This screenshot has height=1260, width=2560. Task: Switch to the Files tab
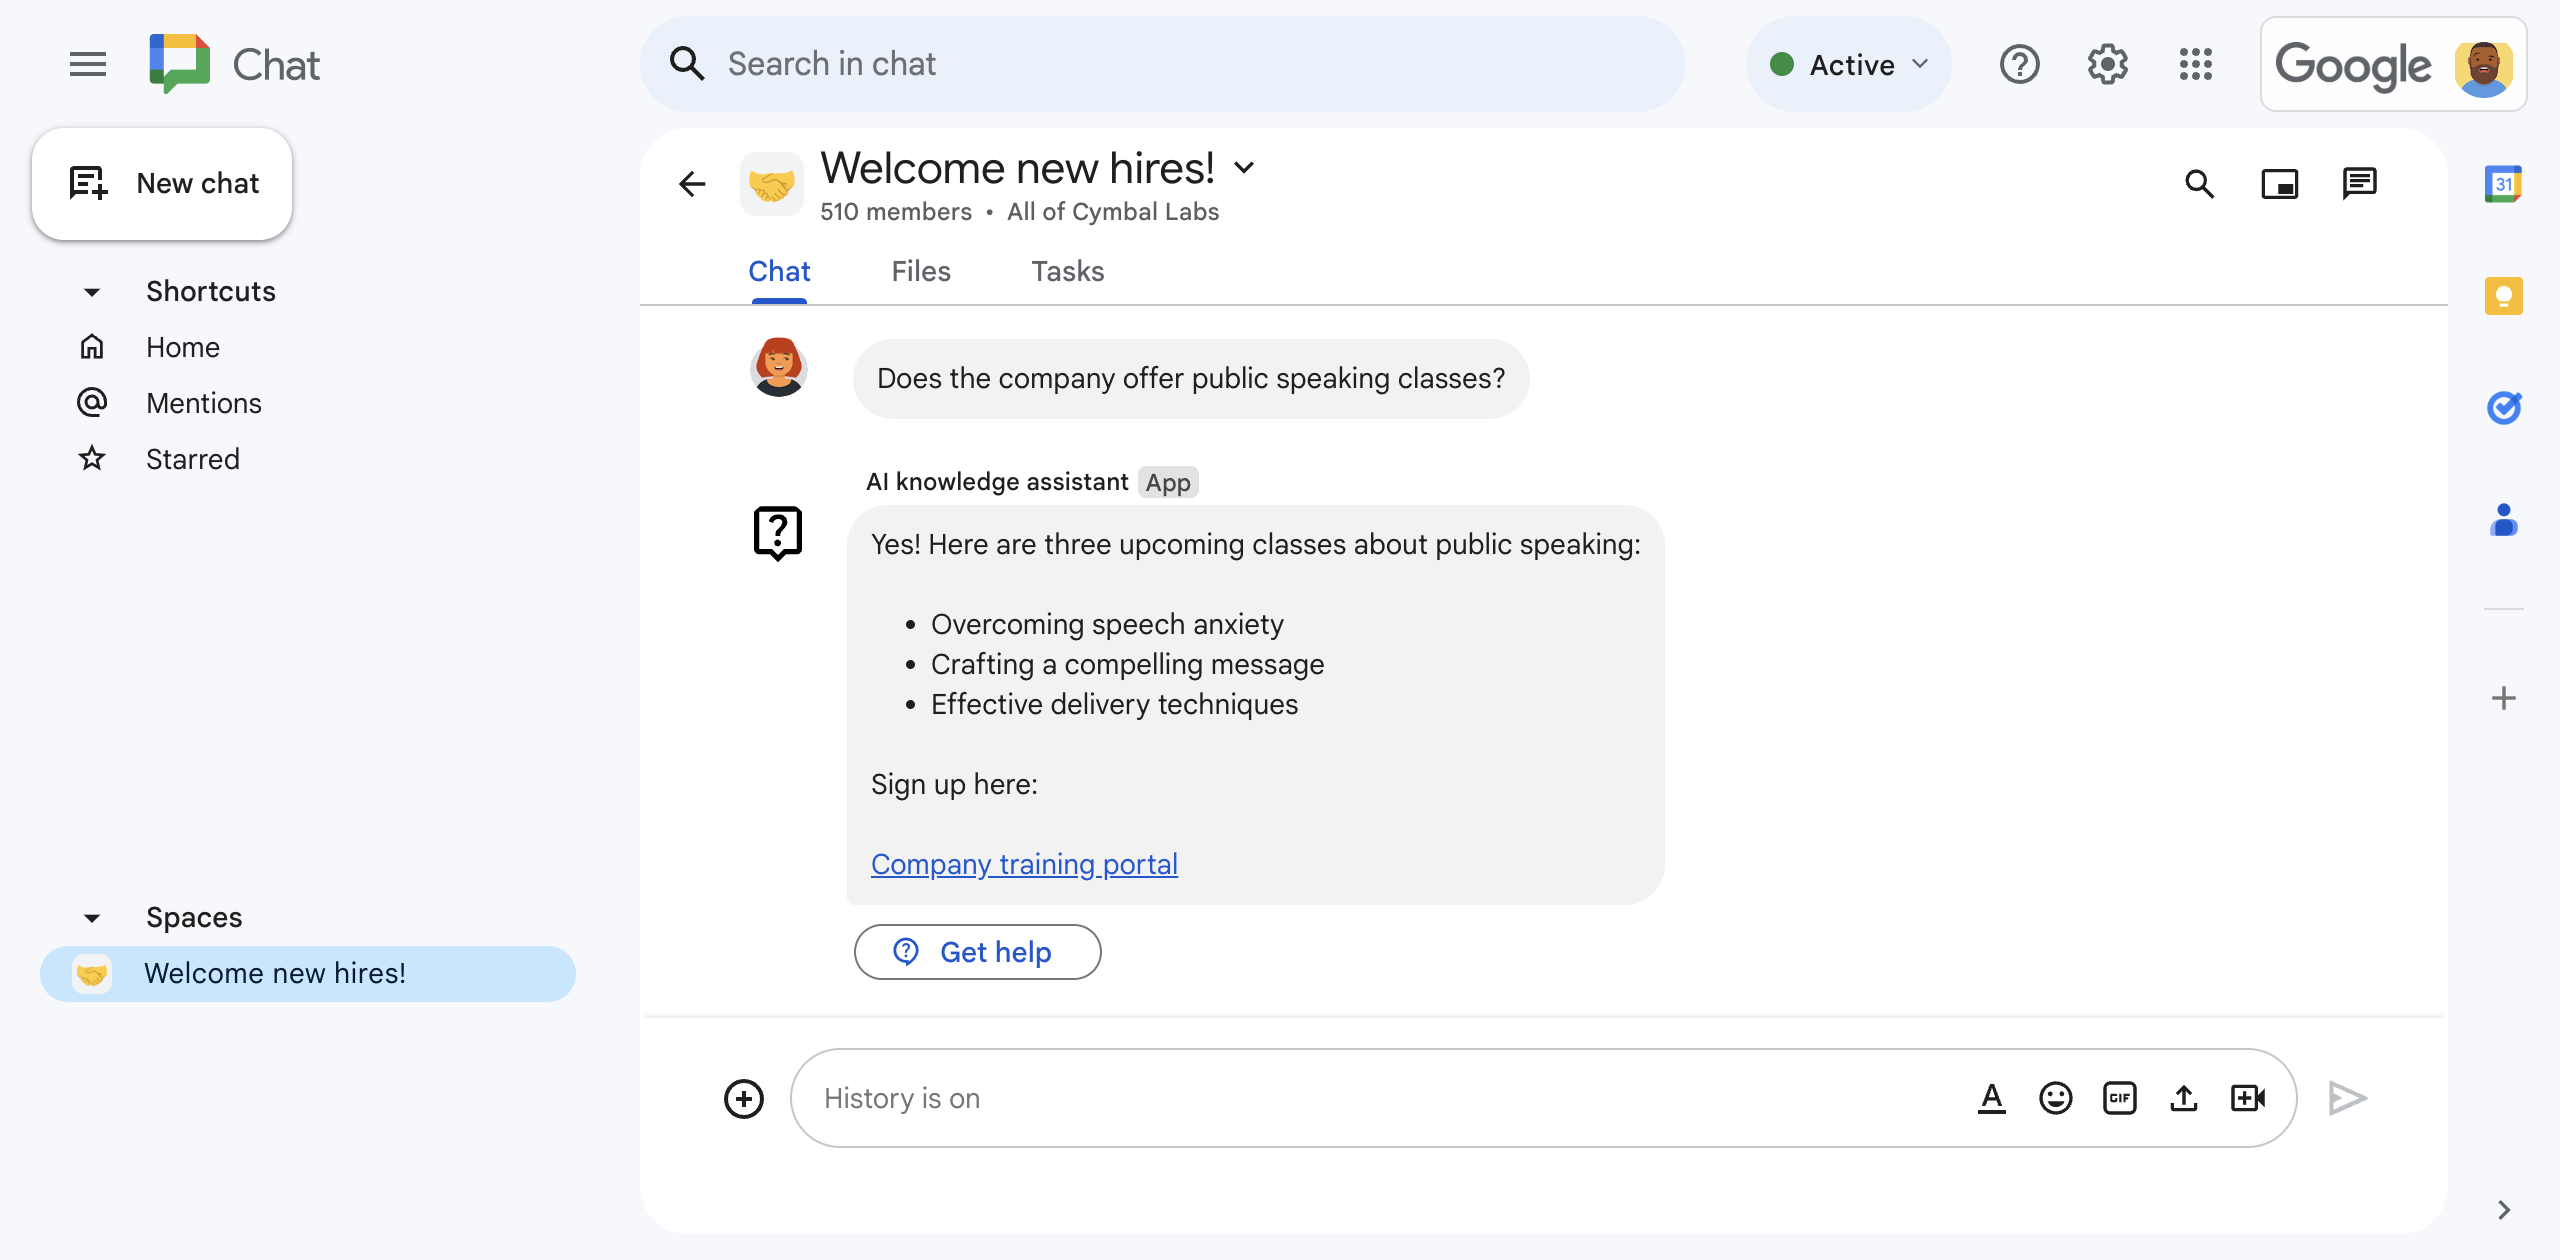point(921,271)
